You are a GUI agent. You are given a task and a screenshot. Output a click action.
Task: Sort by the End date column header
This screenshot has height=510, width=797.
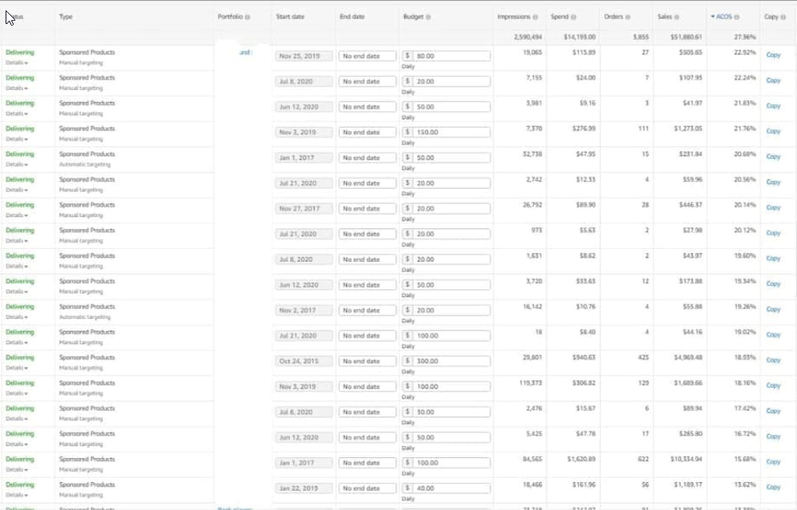pos(352,17)
